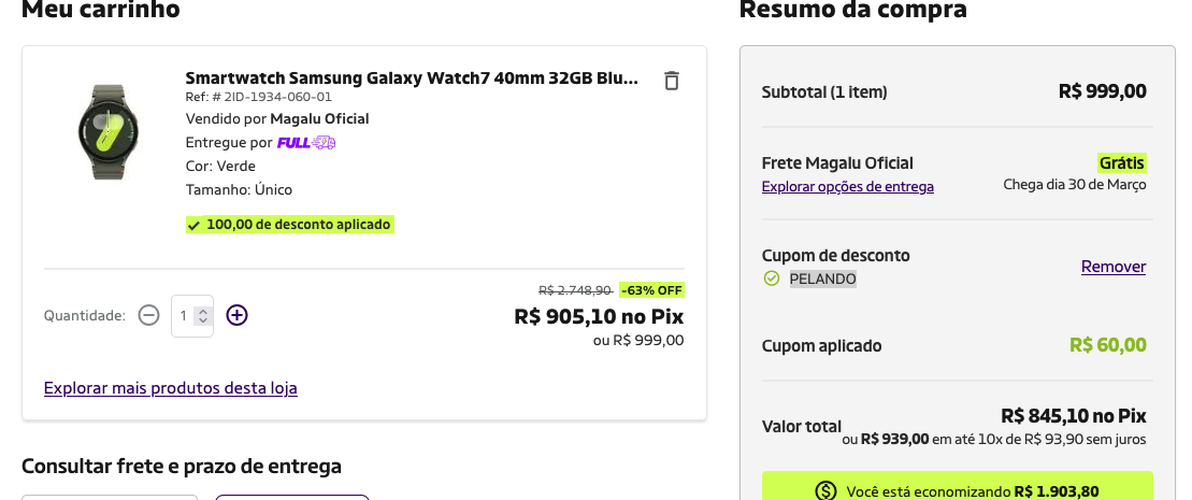Open the Smartwatch Samsung Galaxy Watch7 title
The width and height of the screenshot is (1192, 500).
(x=412, y=78)
